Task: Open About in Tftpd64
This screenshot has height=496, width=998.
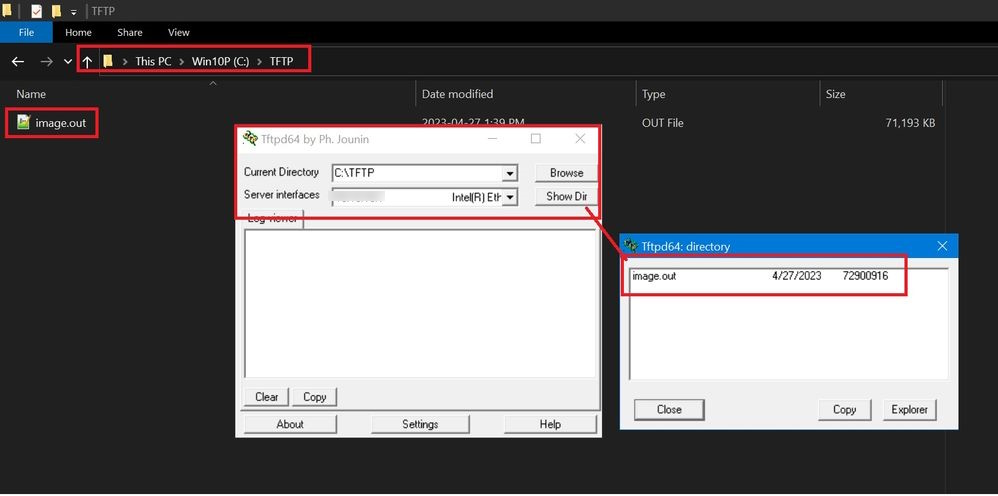Action: point(290,424)
